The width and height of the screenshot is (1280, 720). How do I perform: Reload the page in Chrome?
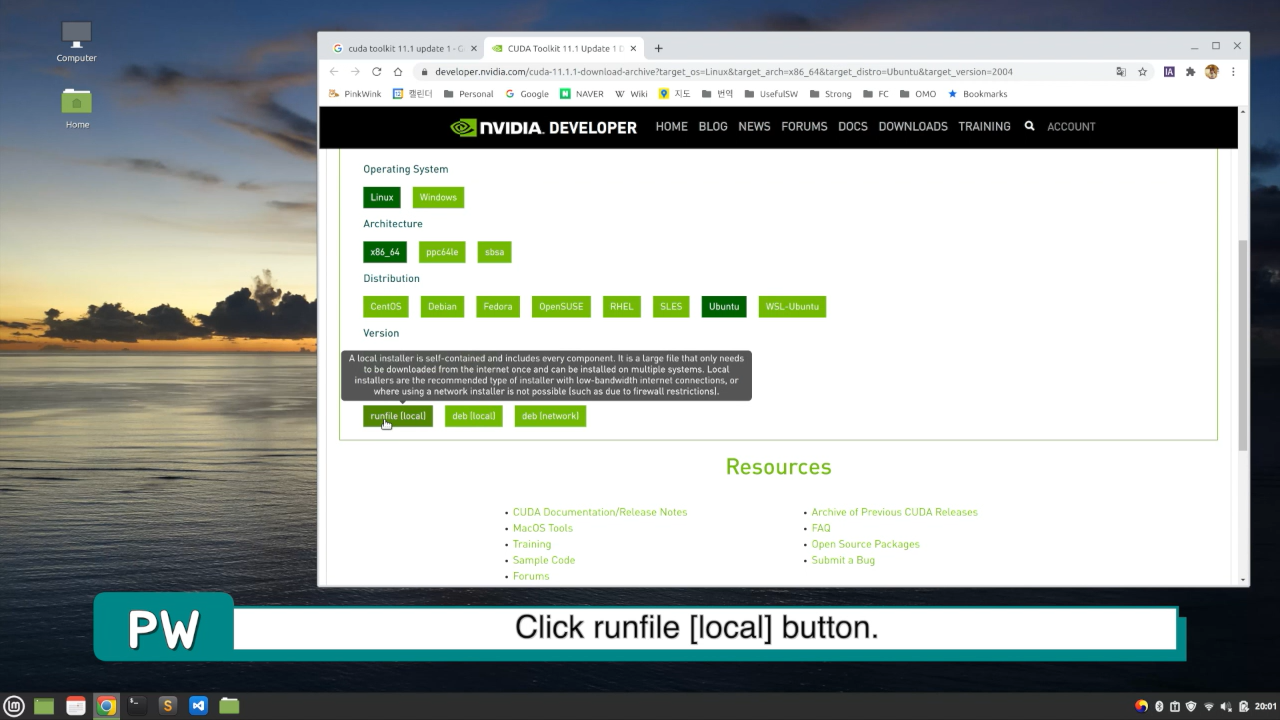(376, 72)
